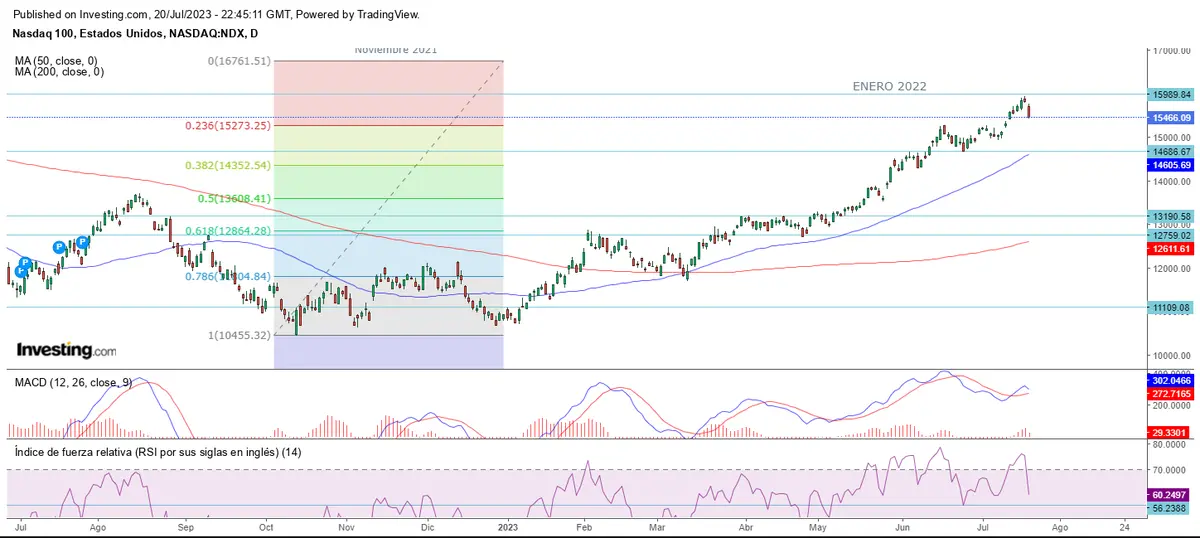Click the 2023 label on time axis

tap(508, 525)
